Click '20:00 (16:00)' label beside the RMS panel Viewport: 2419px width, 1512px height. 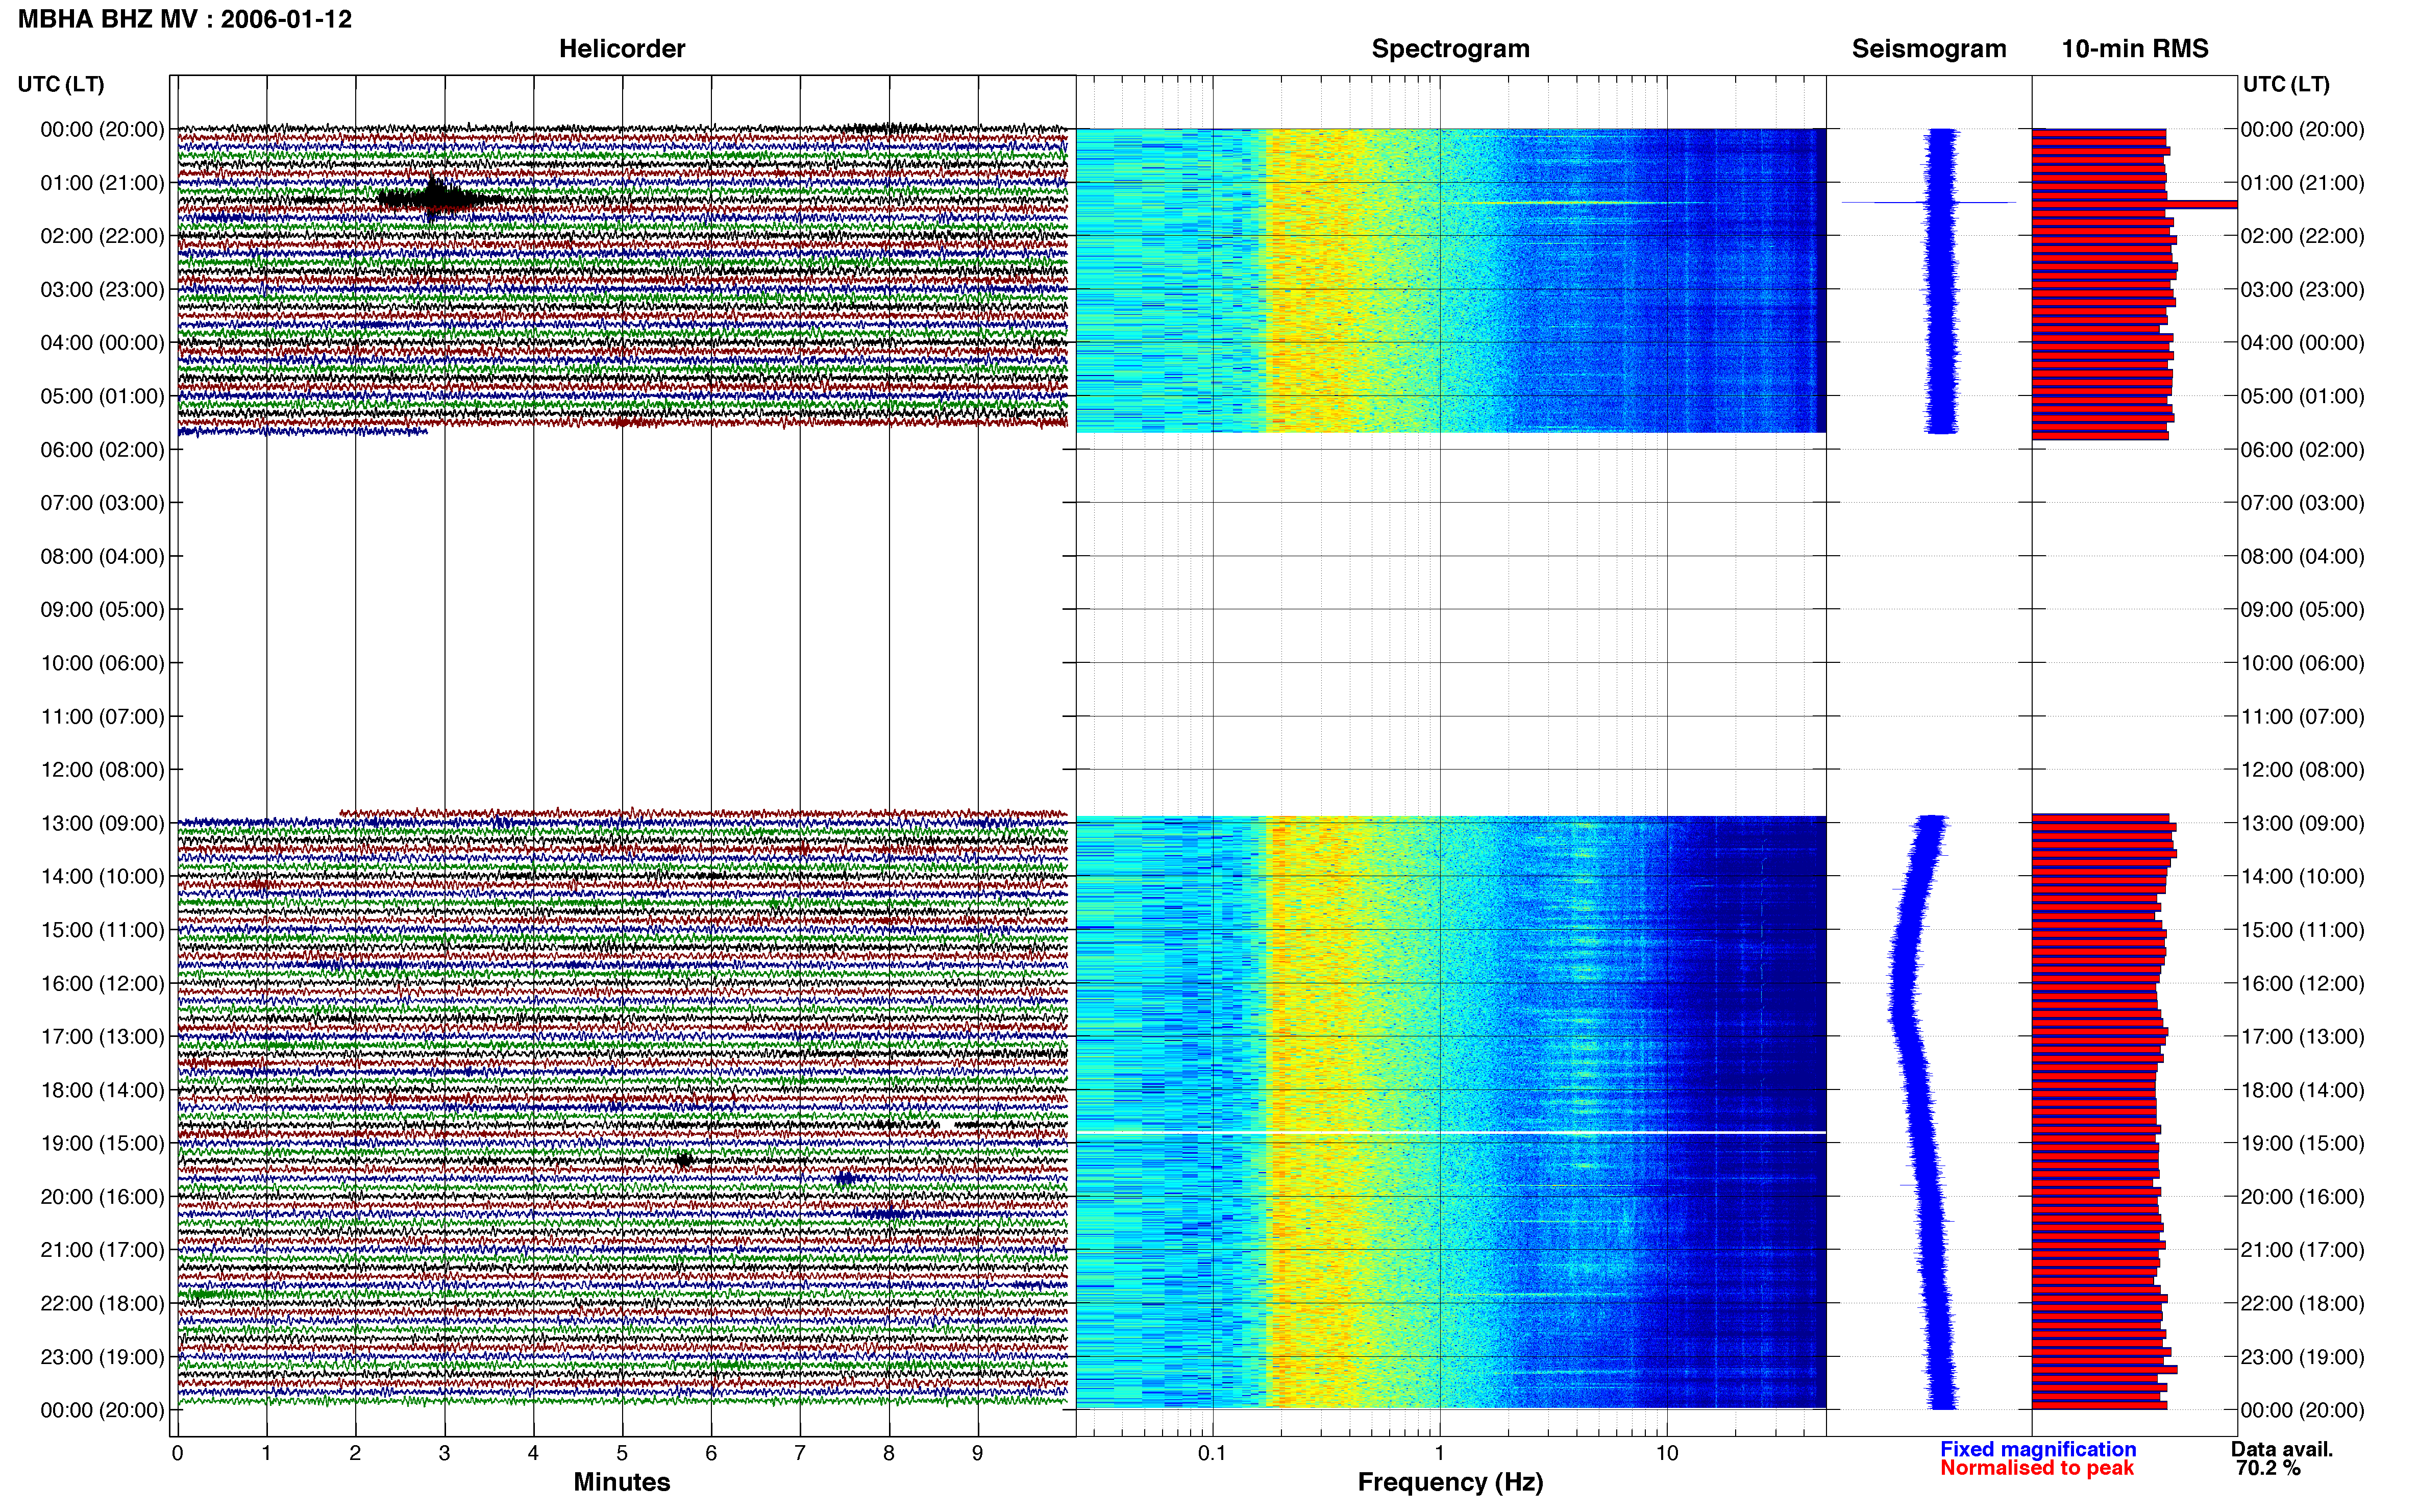tap(2302, 1197)
